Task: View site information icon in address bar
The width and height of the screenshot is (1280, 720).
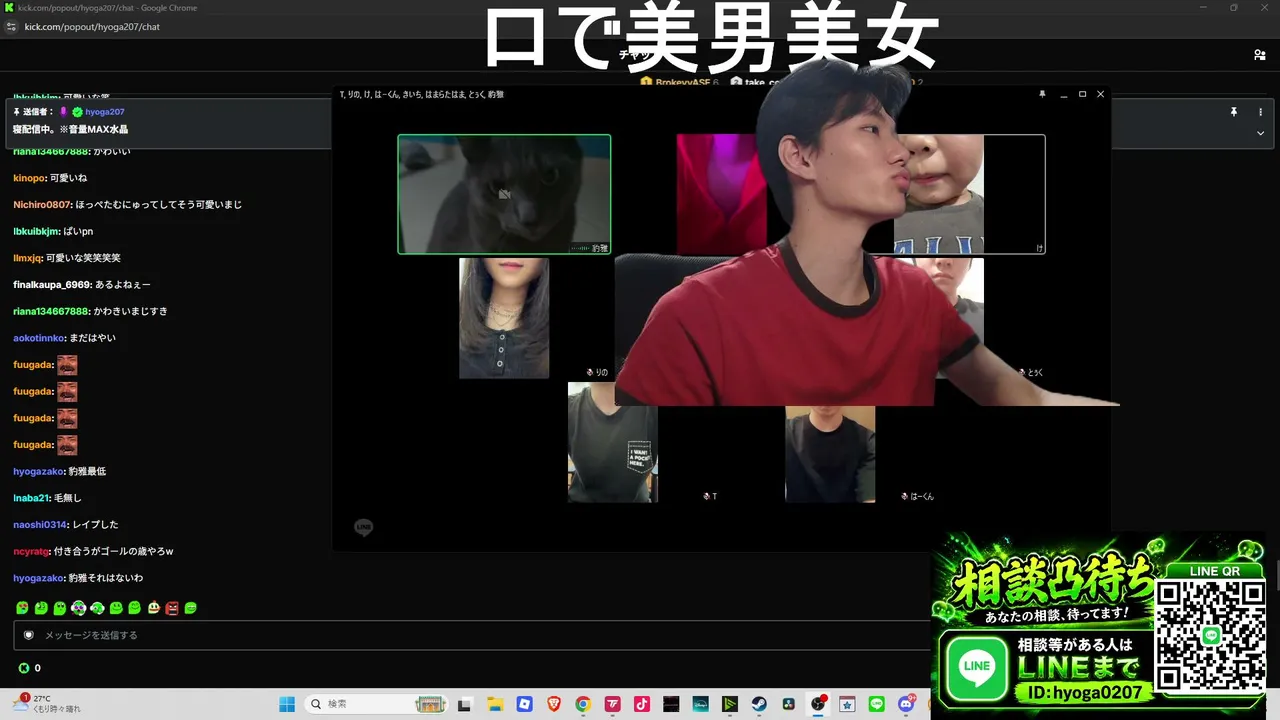Action: pos(11,27)
